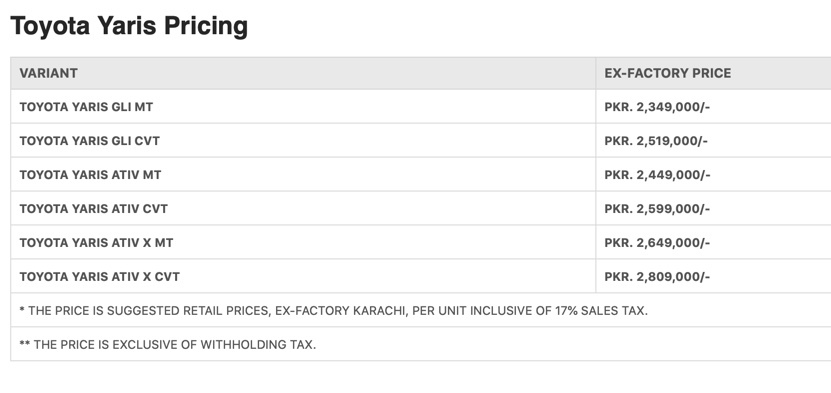831x393 pixels.
Task: Select the EX-FACTORY PRICE column header
Action: click(667, 73)
